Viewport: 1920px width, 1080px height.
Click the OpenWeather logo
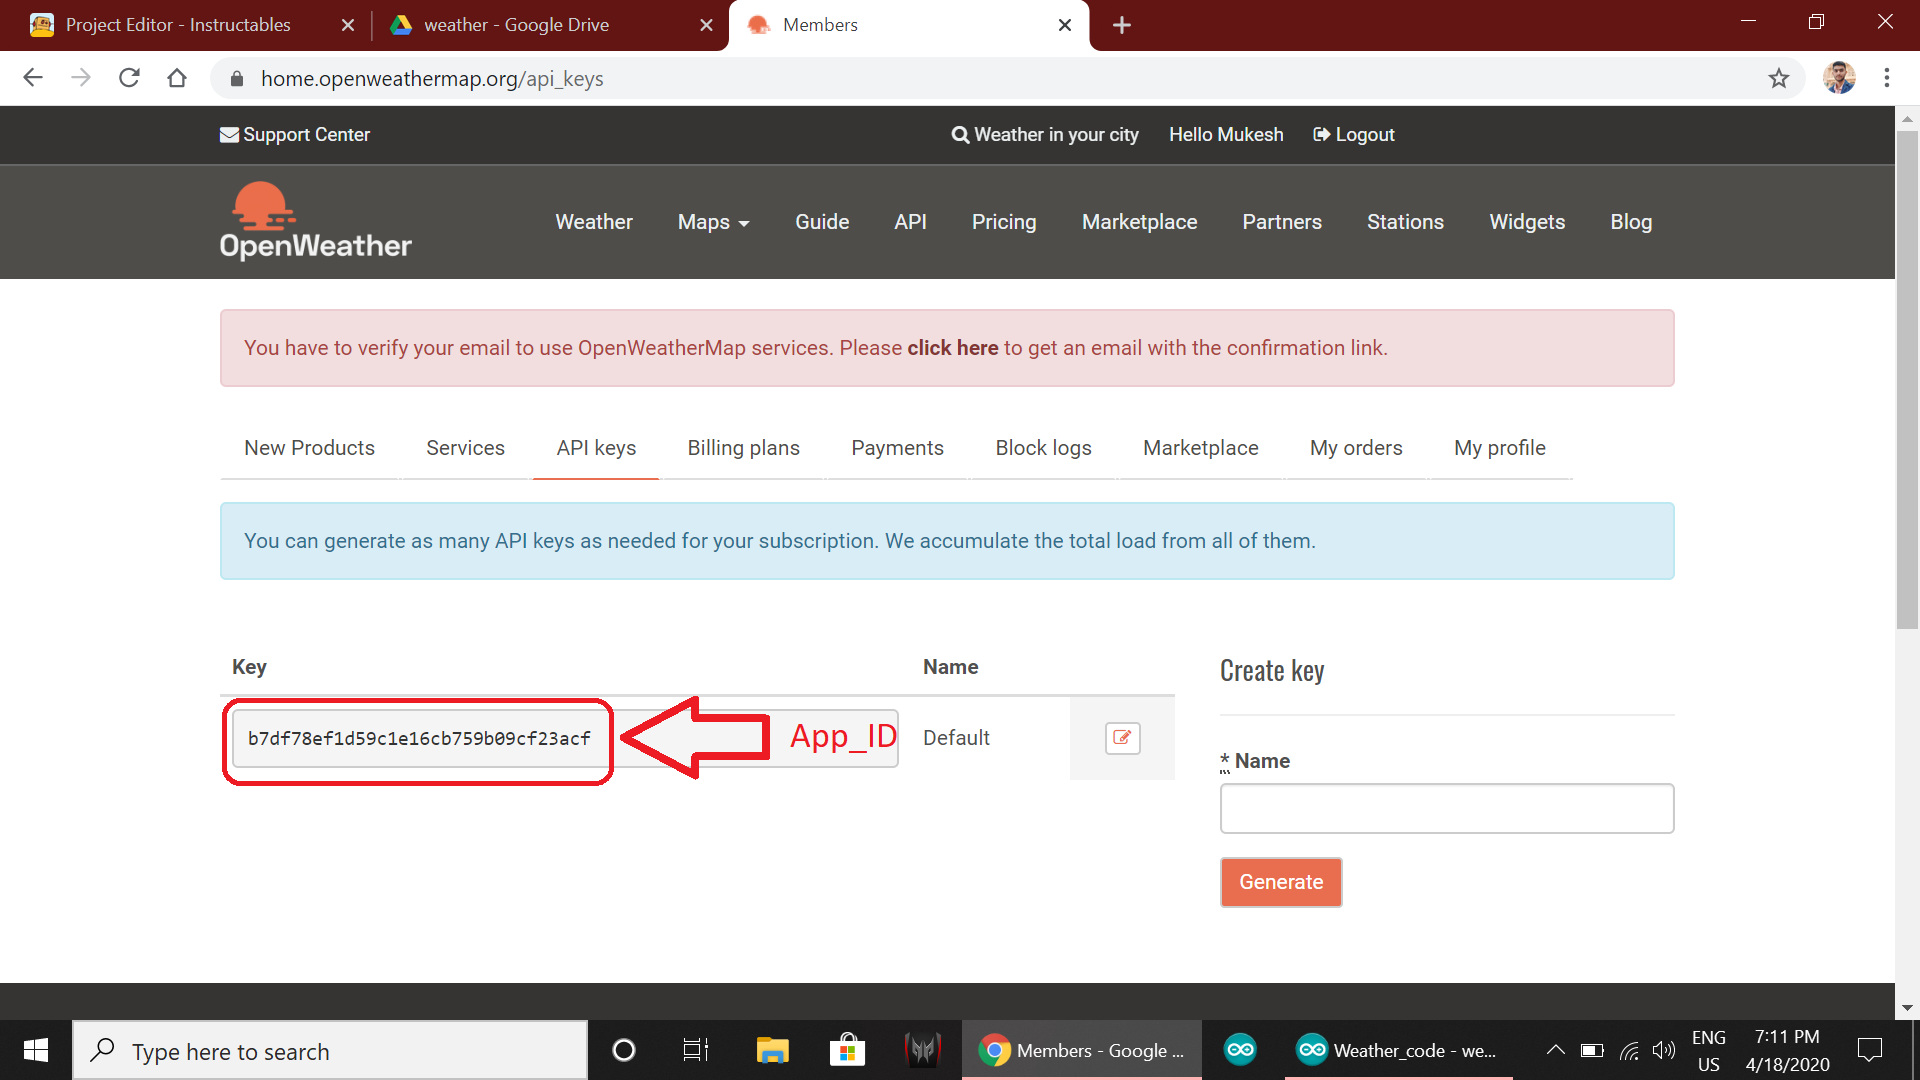pos(315,221)
